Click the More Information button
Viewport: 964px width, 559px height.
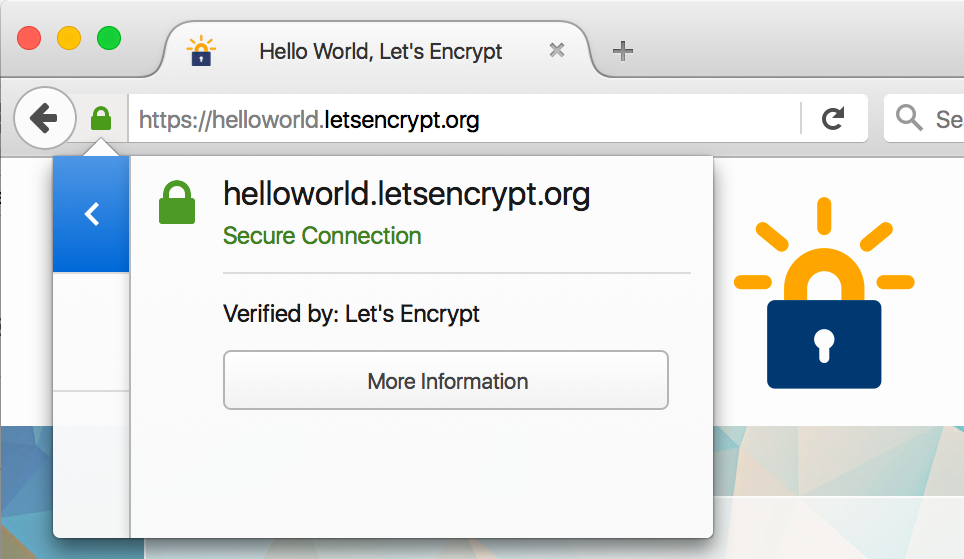[x=446, y=380]
